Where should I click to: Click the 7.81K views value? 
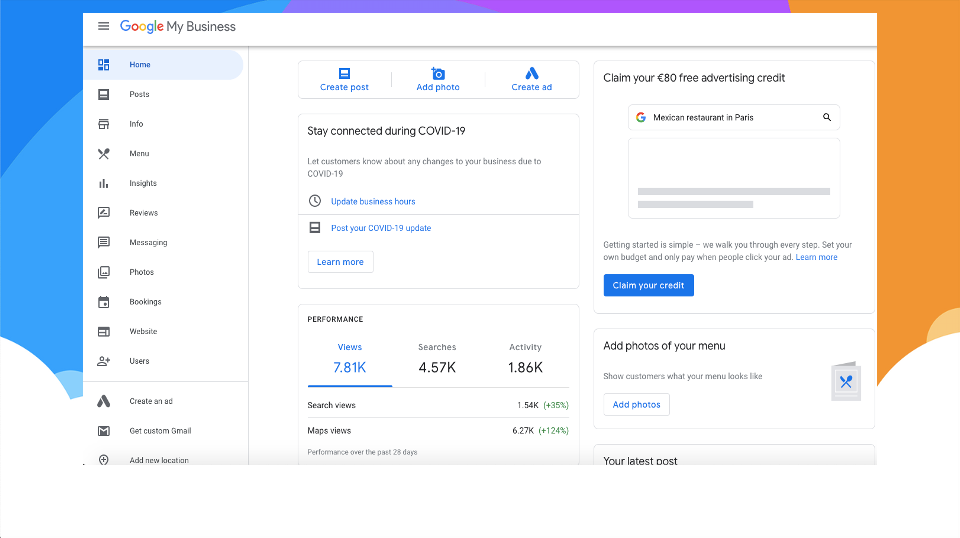[x=350, y=367]
